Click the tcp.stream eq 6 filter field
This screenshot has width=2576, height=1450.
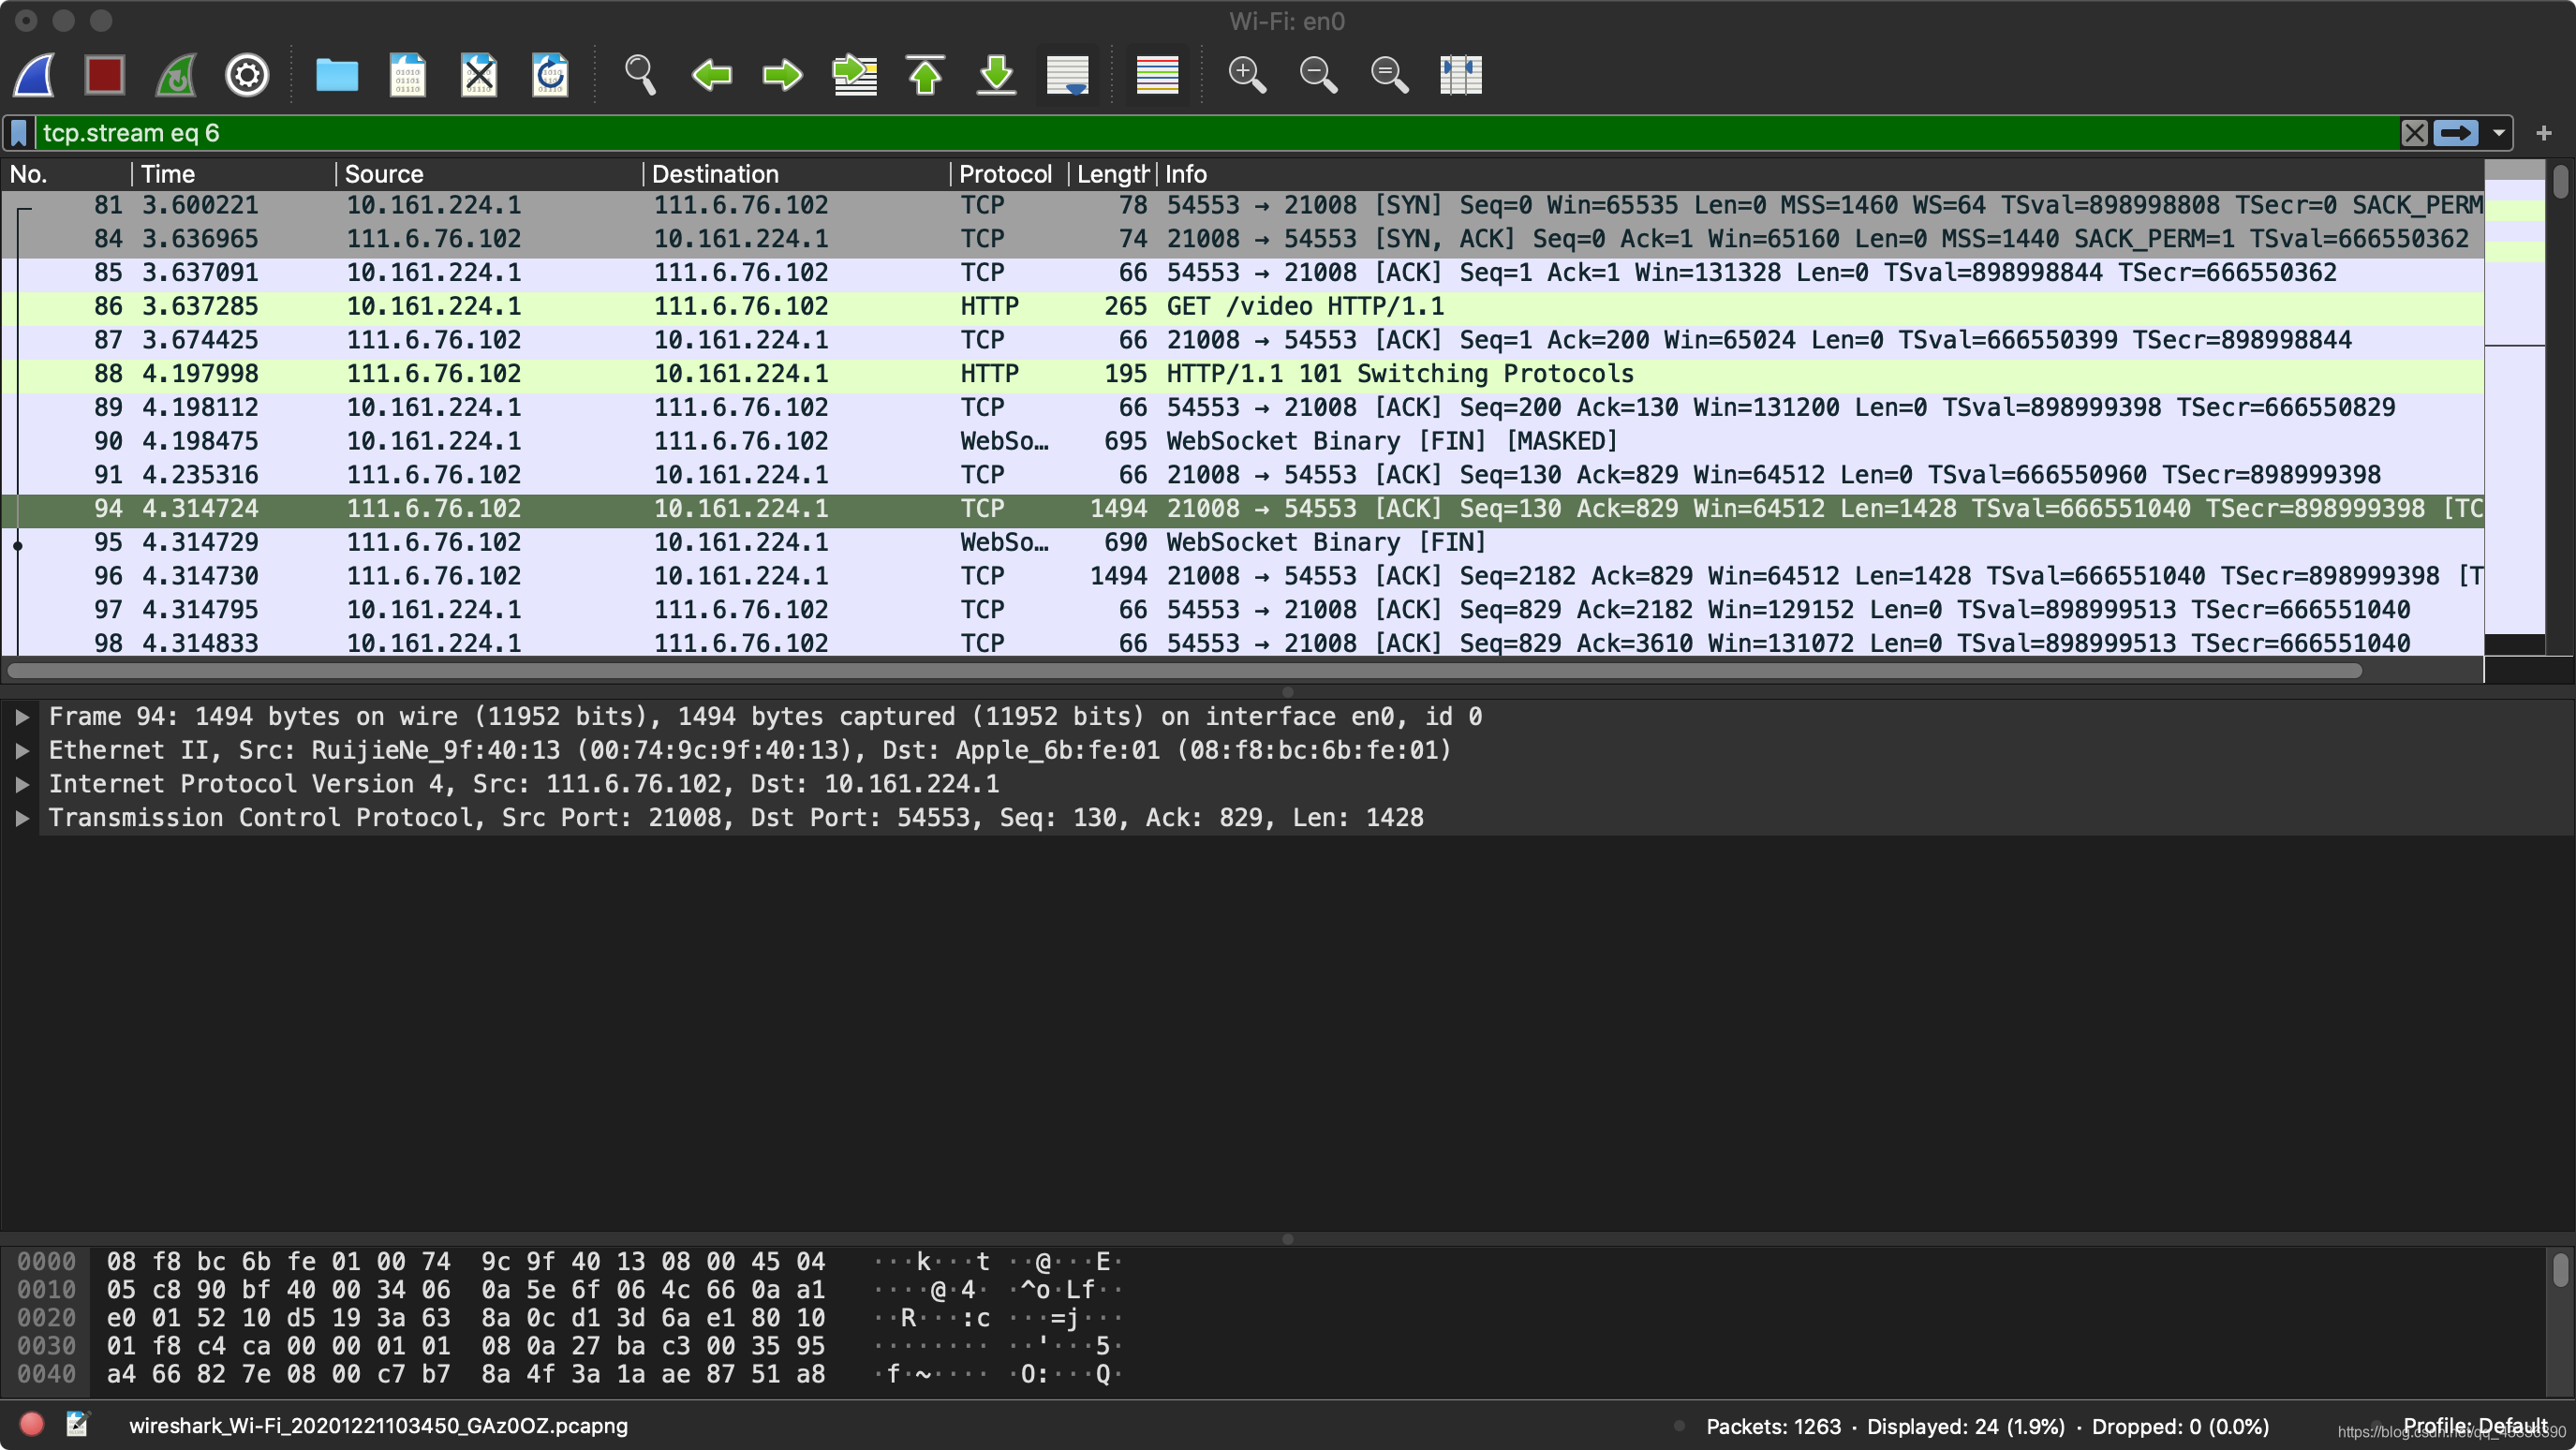[x=1217, y=133]
